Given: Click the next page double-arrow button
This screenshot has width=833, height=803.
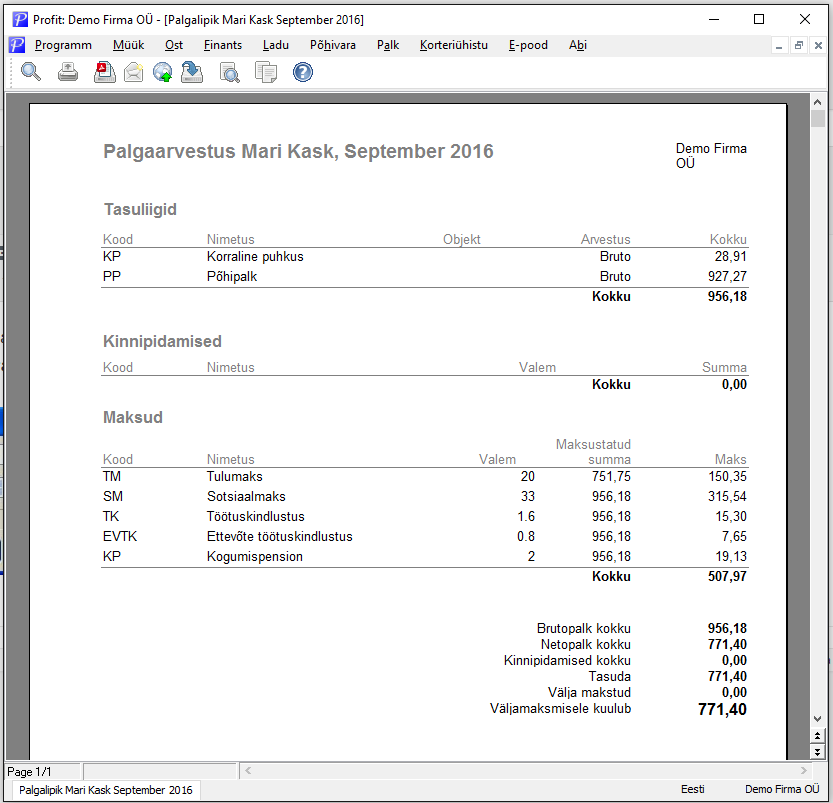Looking at the screenshot, I should click(x=818, y=752).
